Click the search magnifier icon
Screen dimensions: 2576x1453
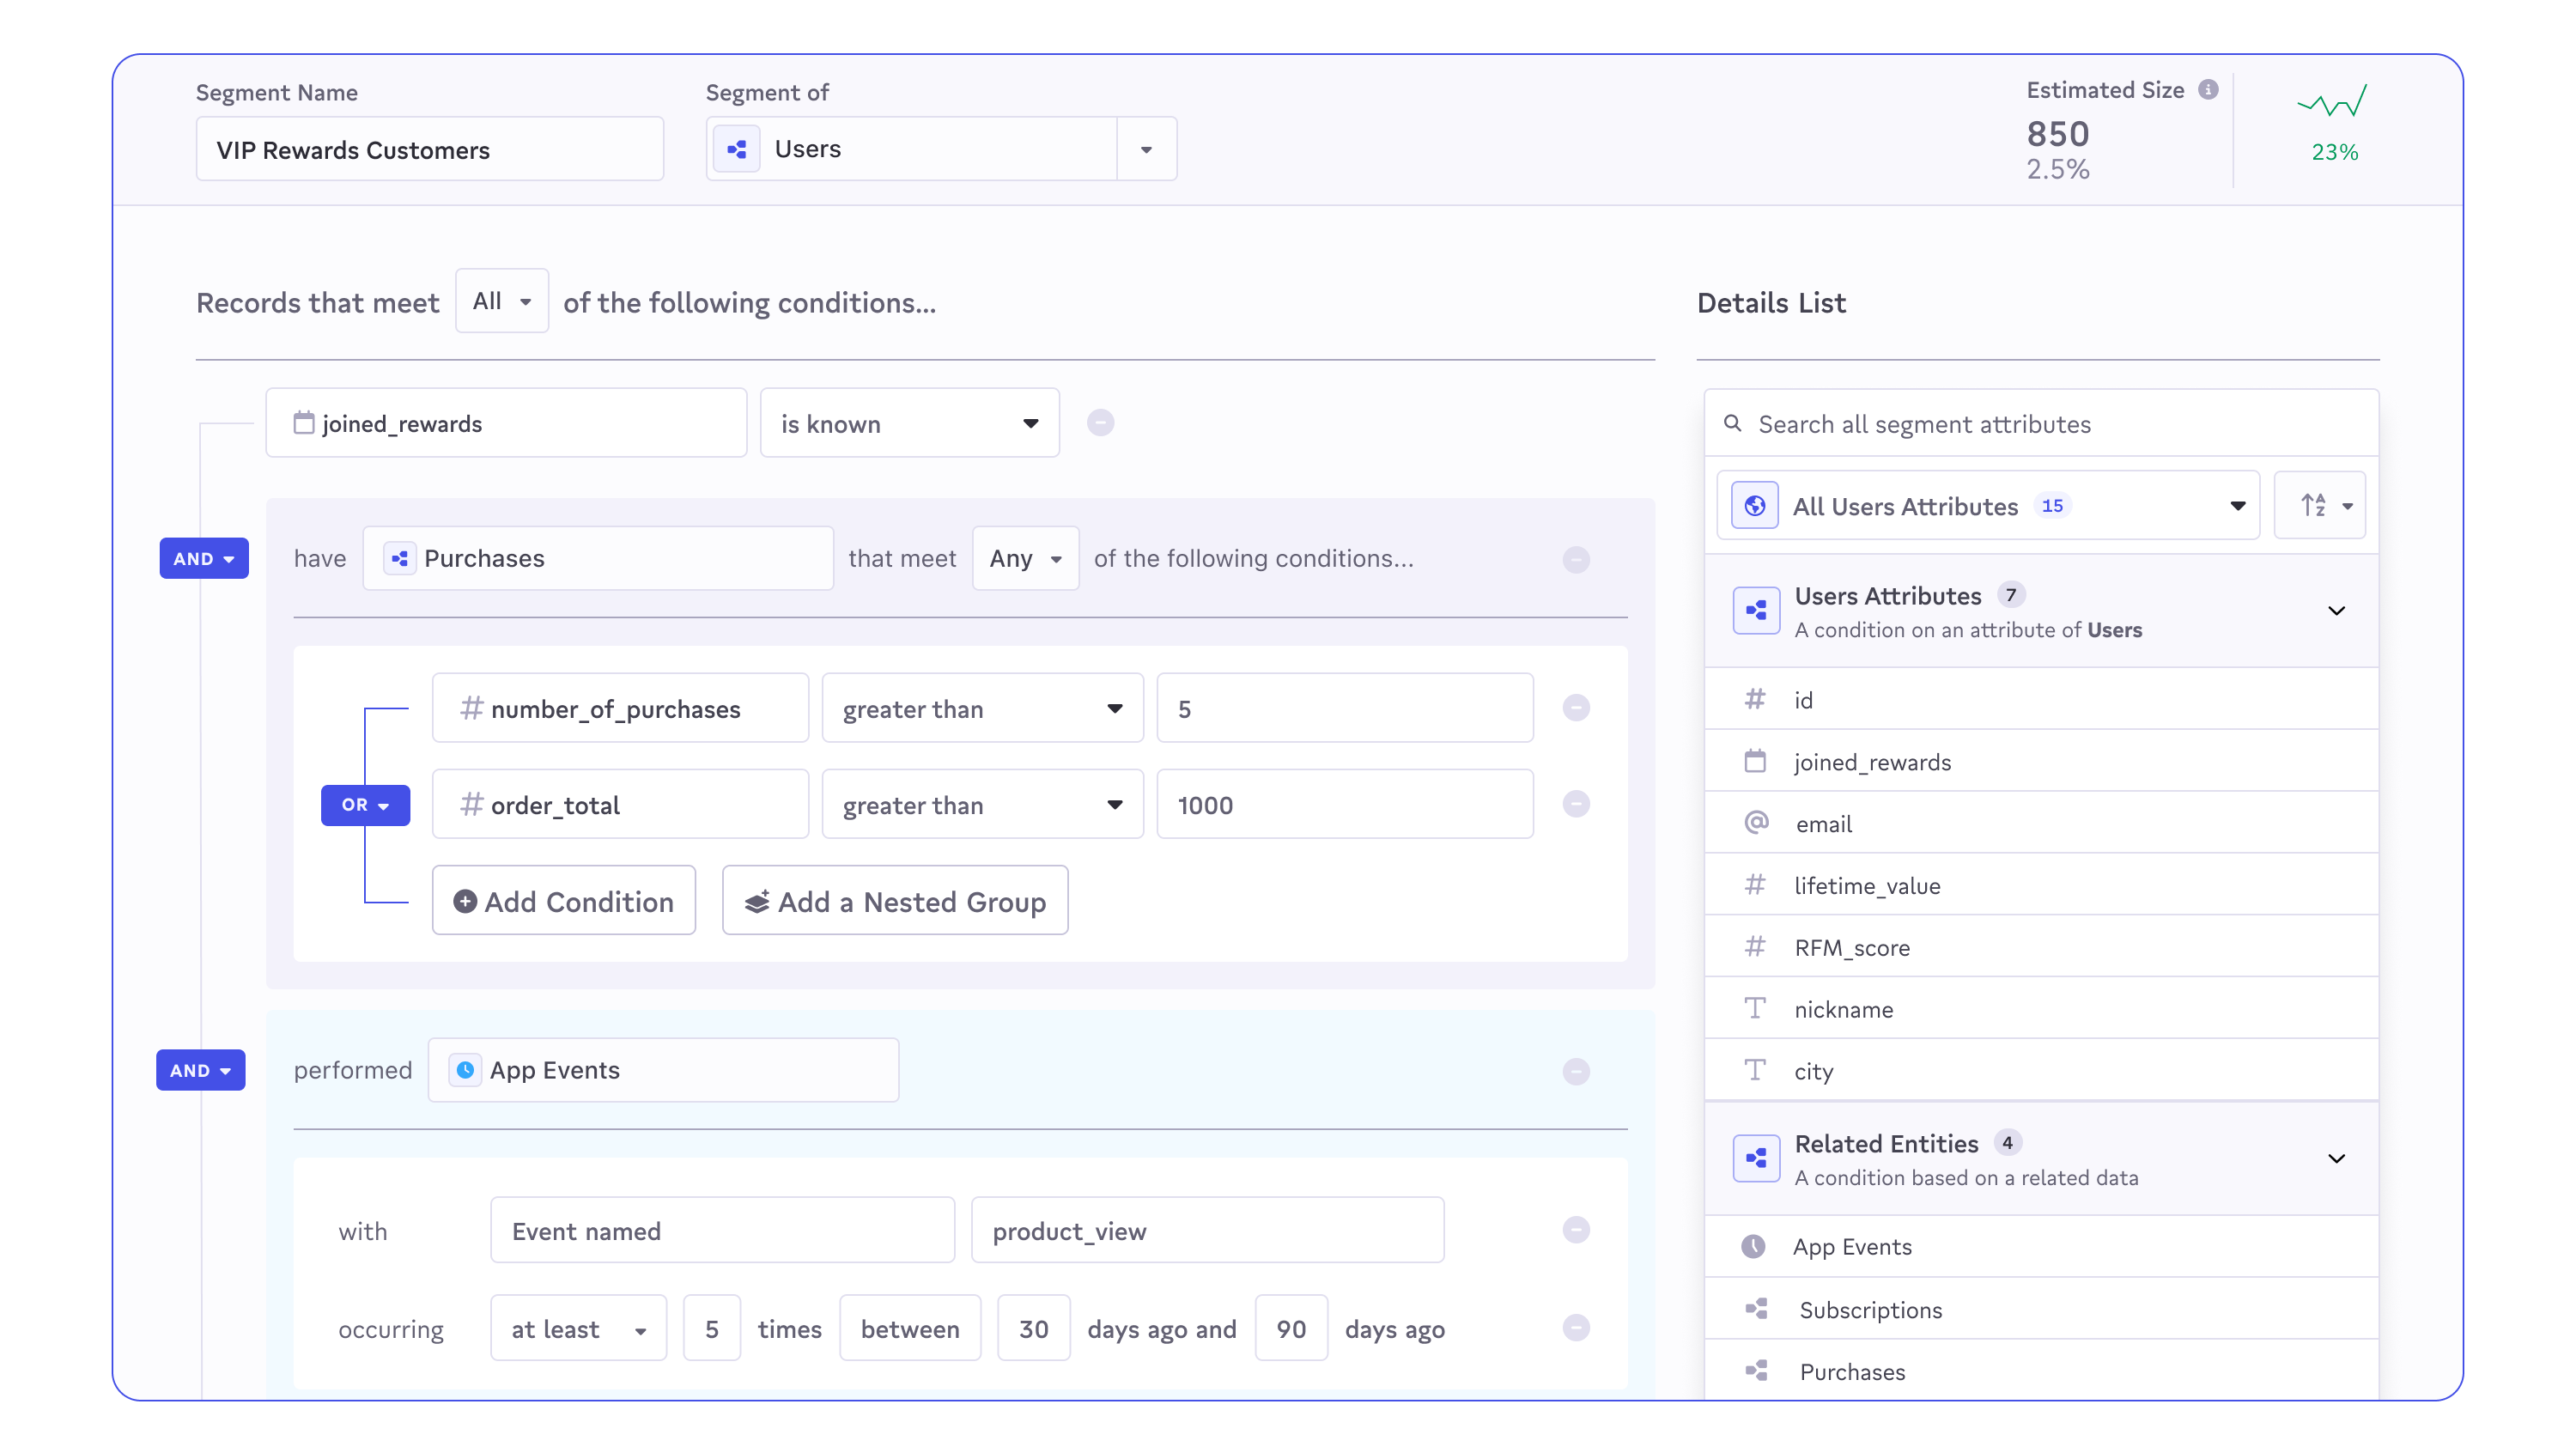[1733, 424]
